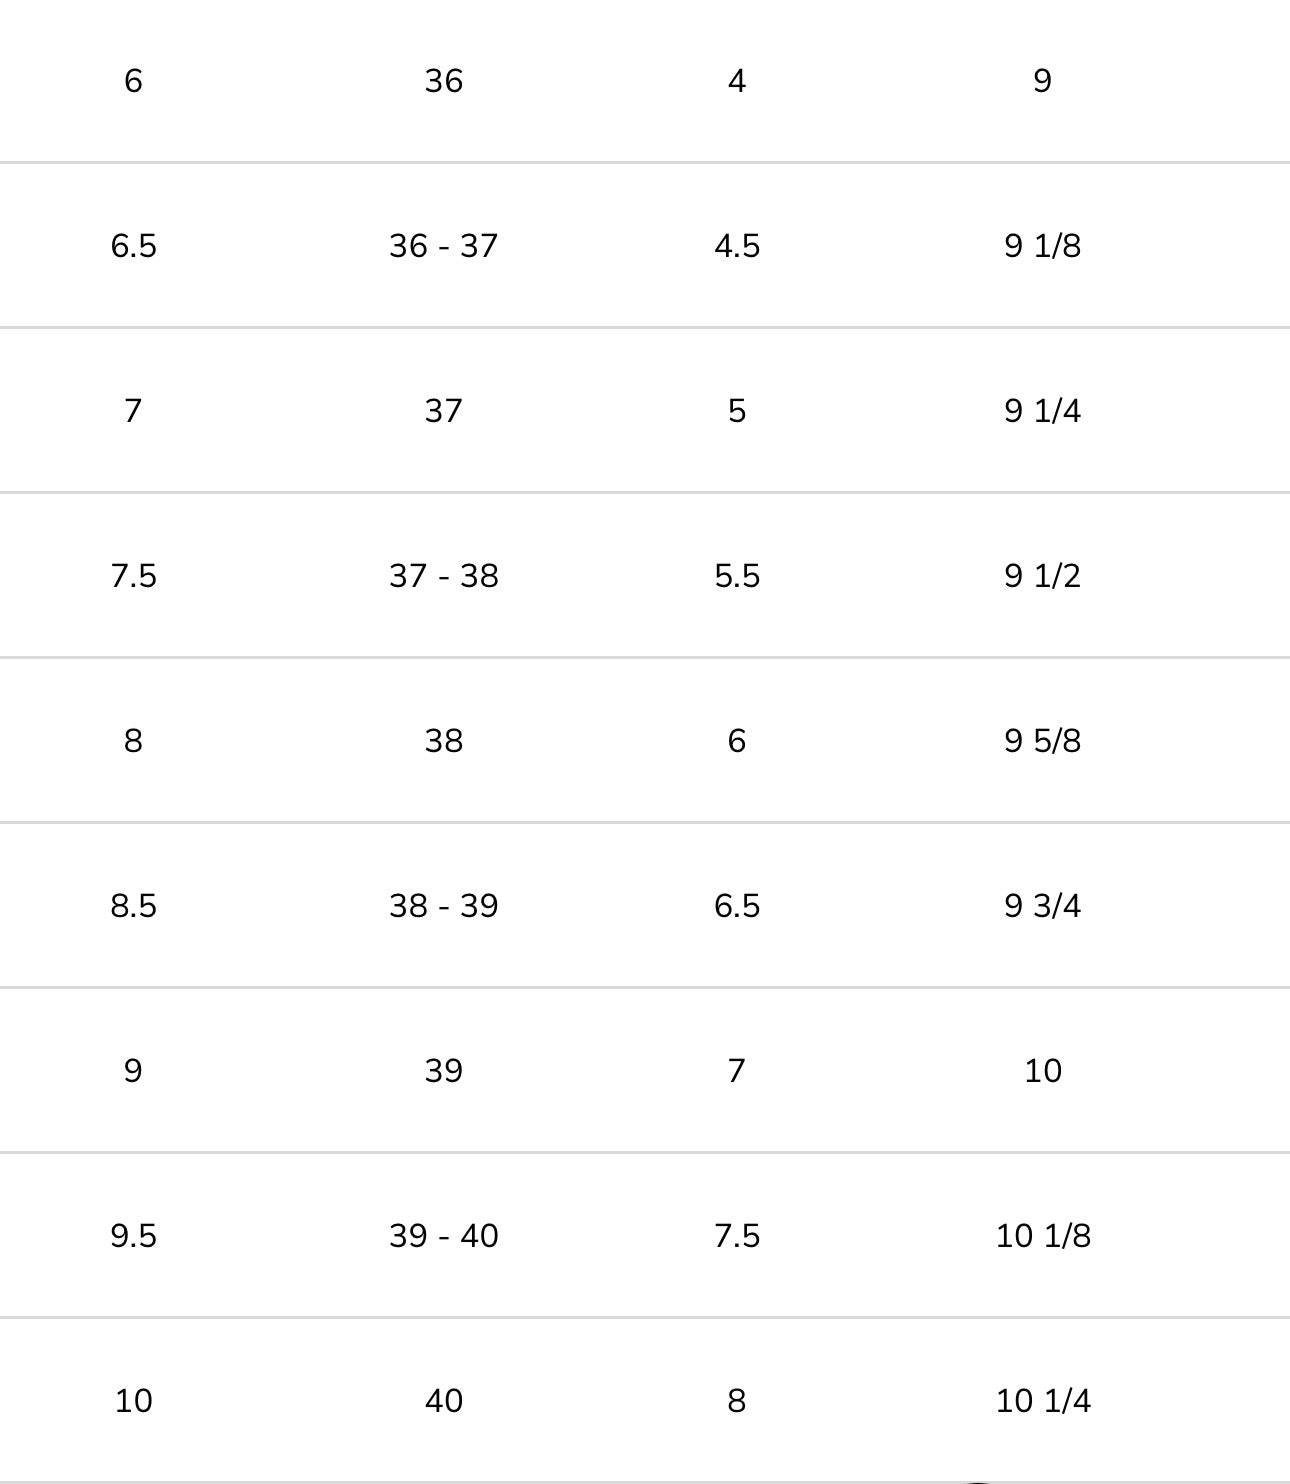Image resolution: width=1290 pixels, height=1484 pixels.
Task: Select the size 40 cell
Action: 443,1401
